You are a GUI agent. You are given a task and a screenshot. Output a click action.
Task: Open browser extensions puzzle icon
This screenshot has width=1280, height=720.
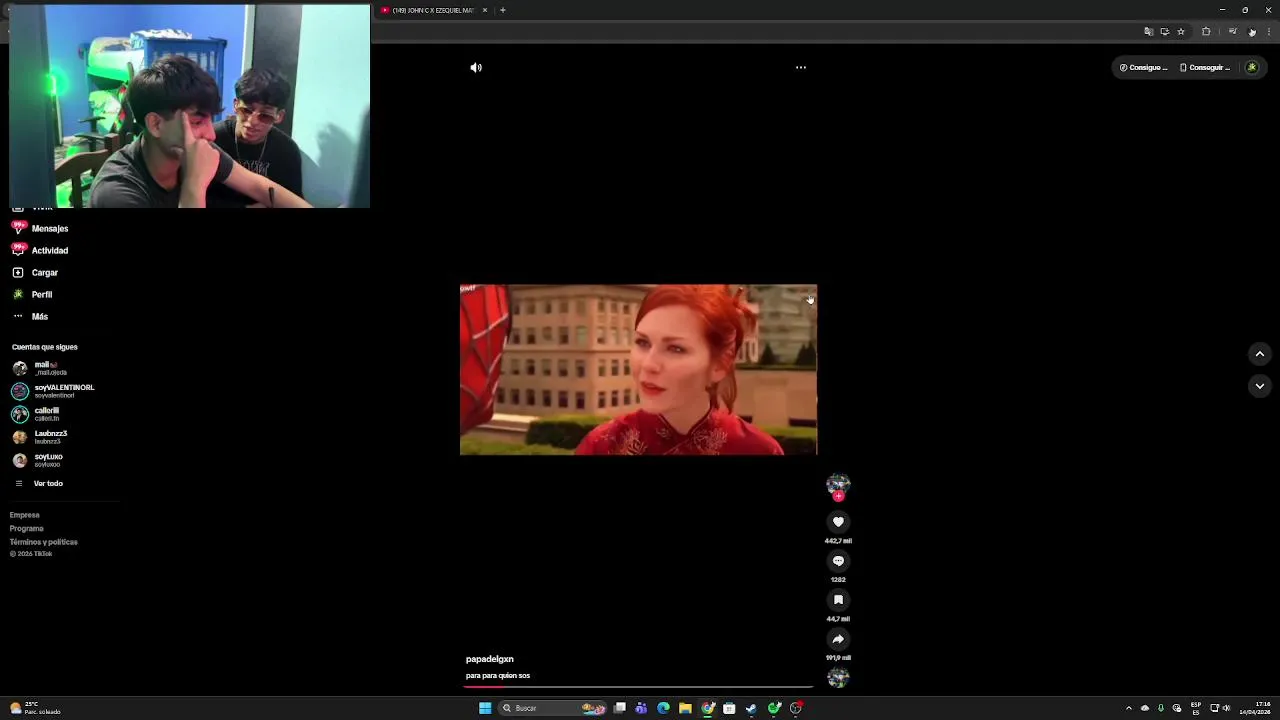1206,32
